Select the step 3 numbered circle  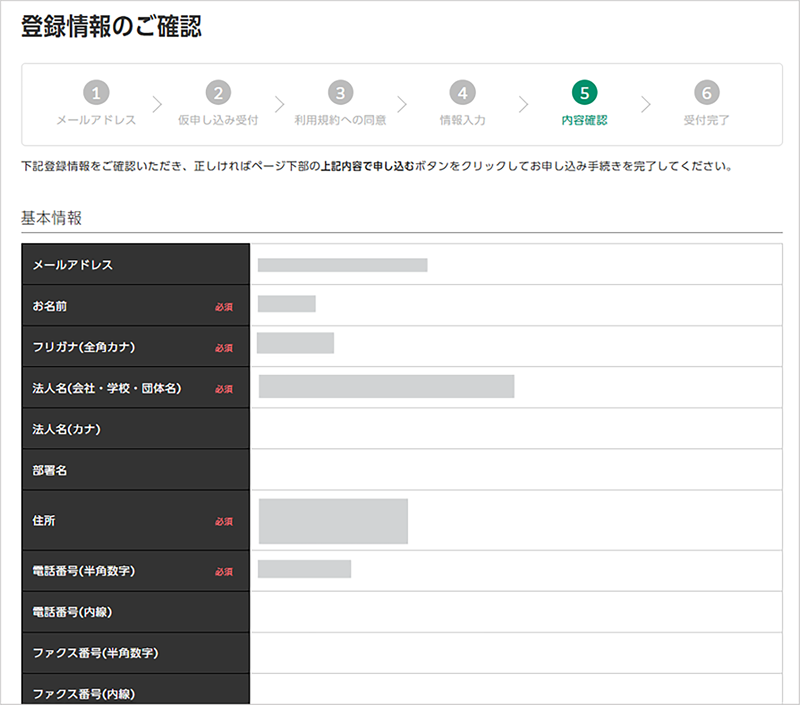(x=340, y=93)
